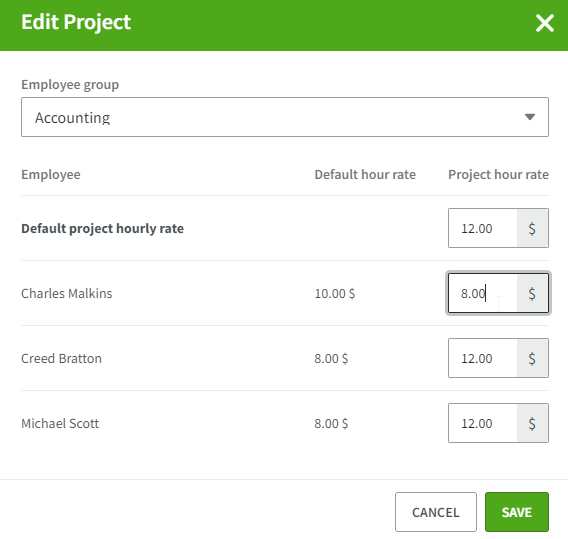Close the Edit Project dialog
568x539 pixels.
pyautogui.click(x=544, y=23)
